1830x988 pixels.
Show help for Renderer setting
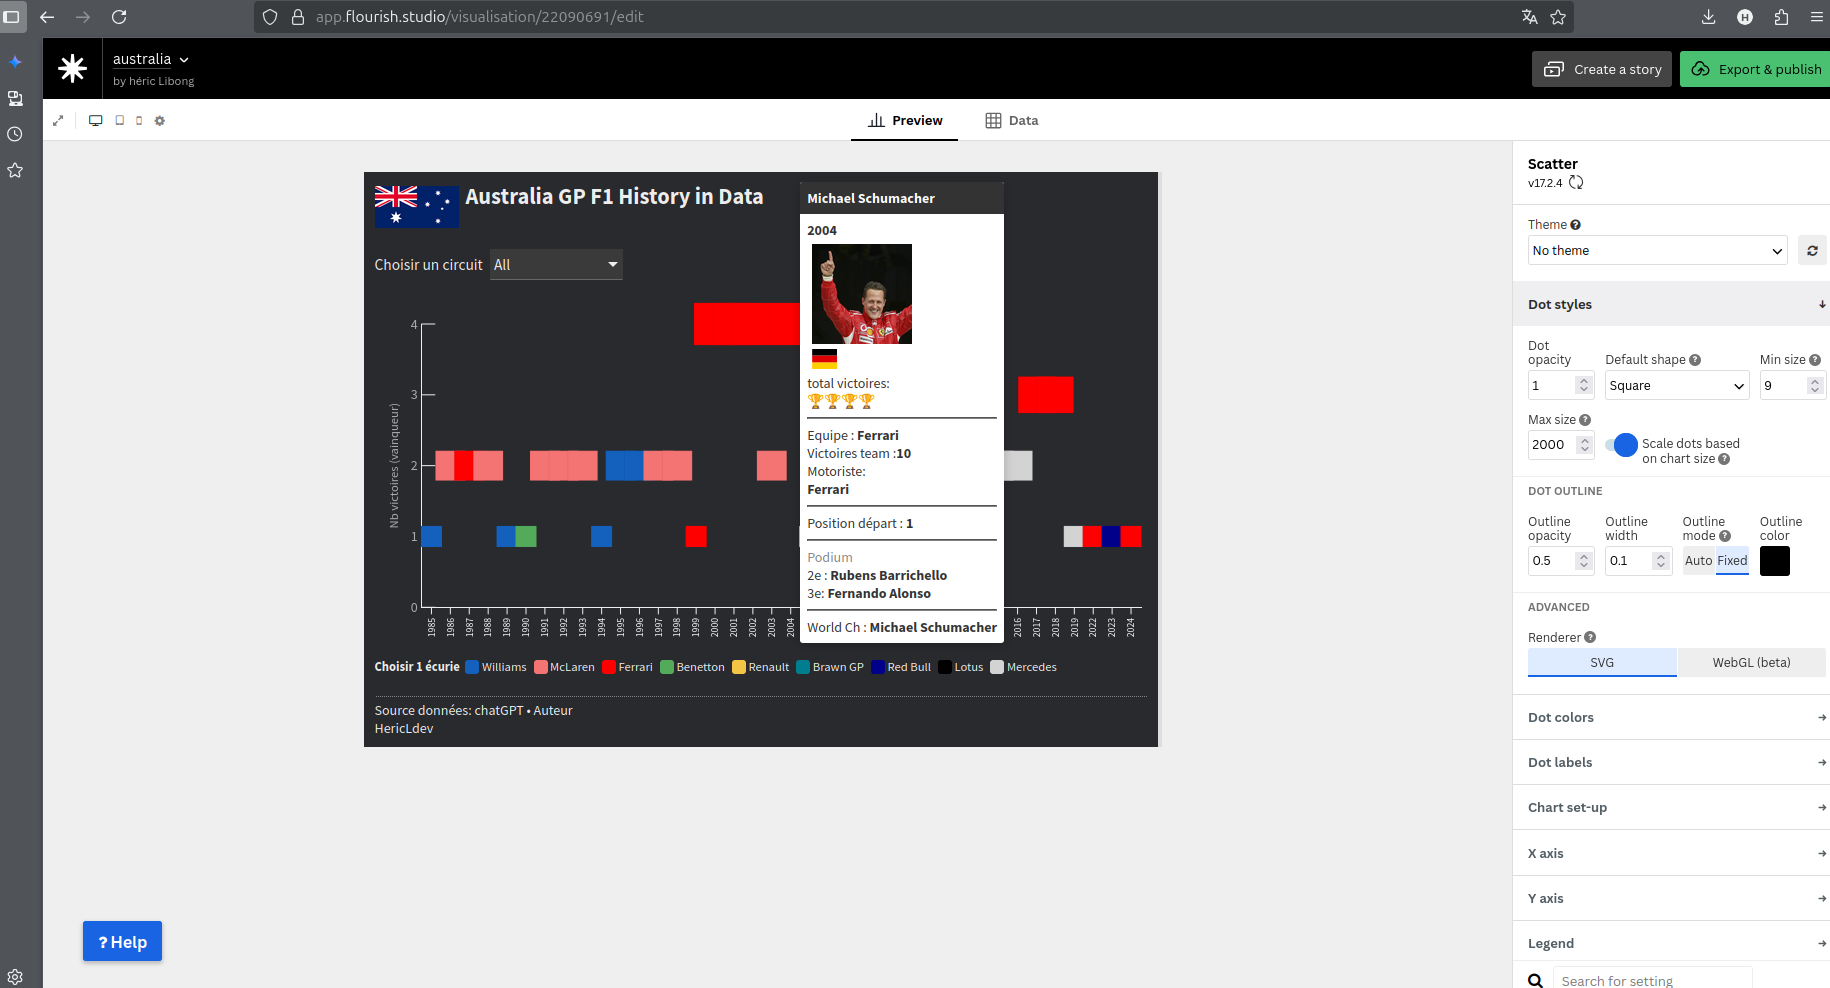pos(1590,637)
